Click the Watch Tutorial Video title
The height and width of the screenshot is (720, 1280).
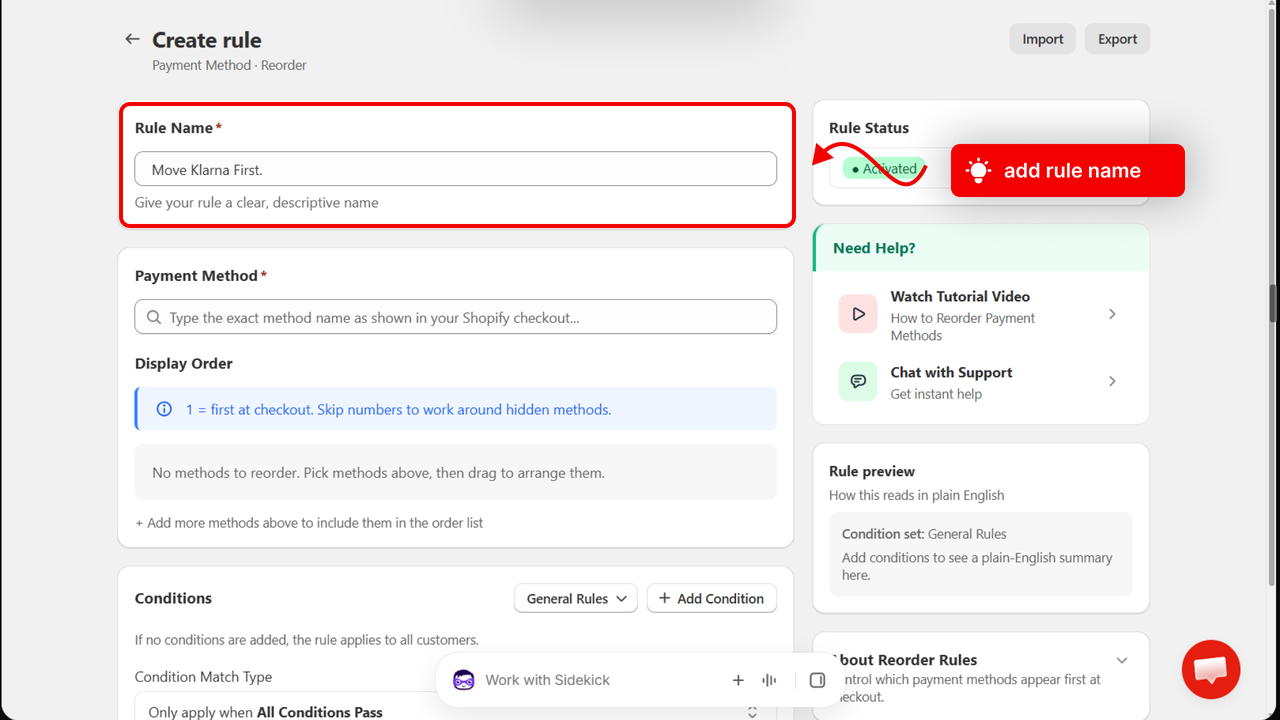point(960,296)
